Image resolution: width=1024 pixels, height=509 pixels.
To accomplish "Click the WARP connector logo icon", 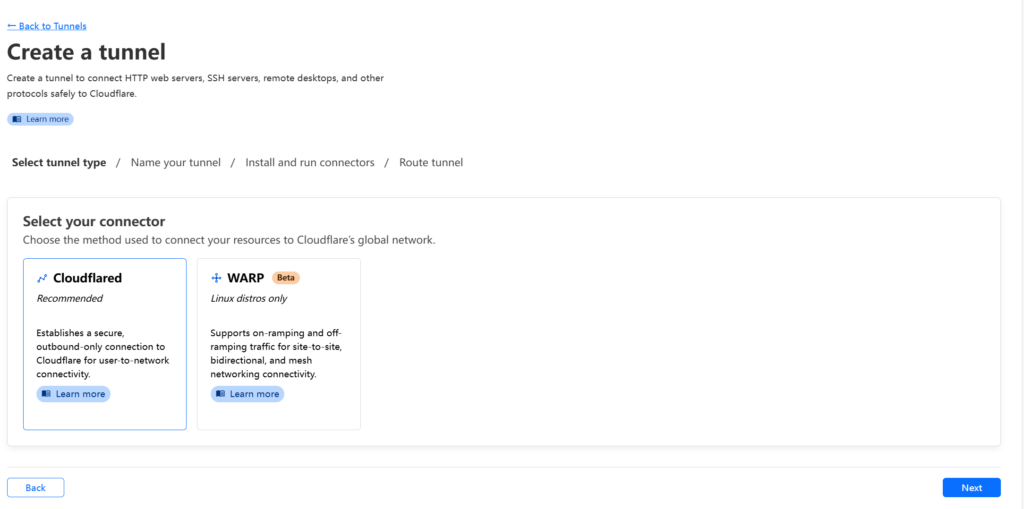I will [216, 278].
